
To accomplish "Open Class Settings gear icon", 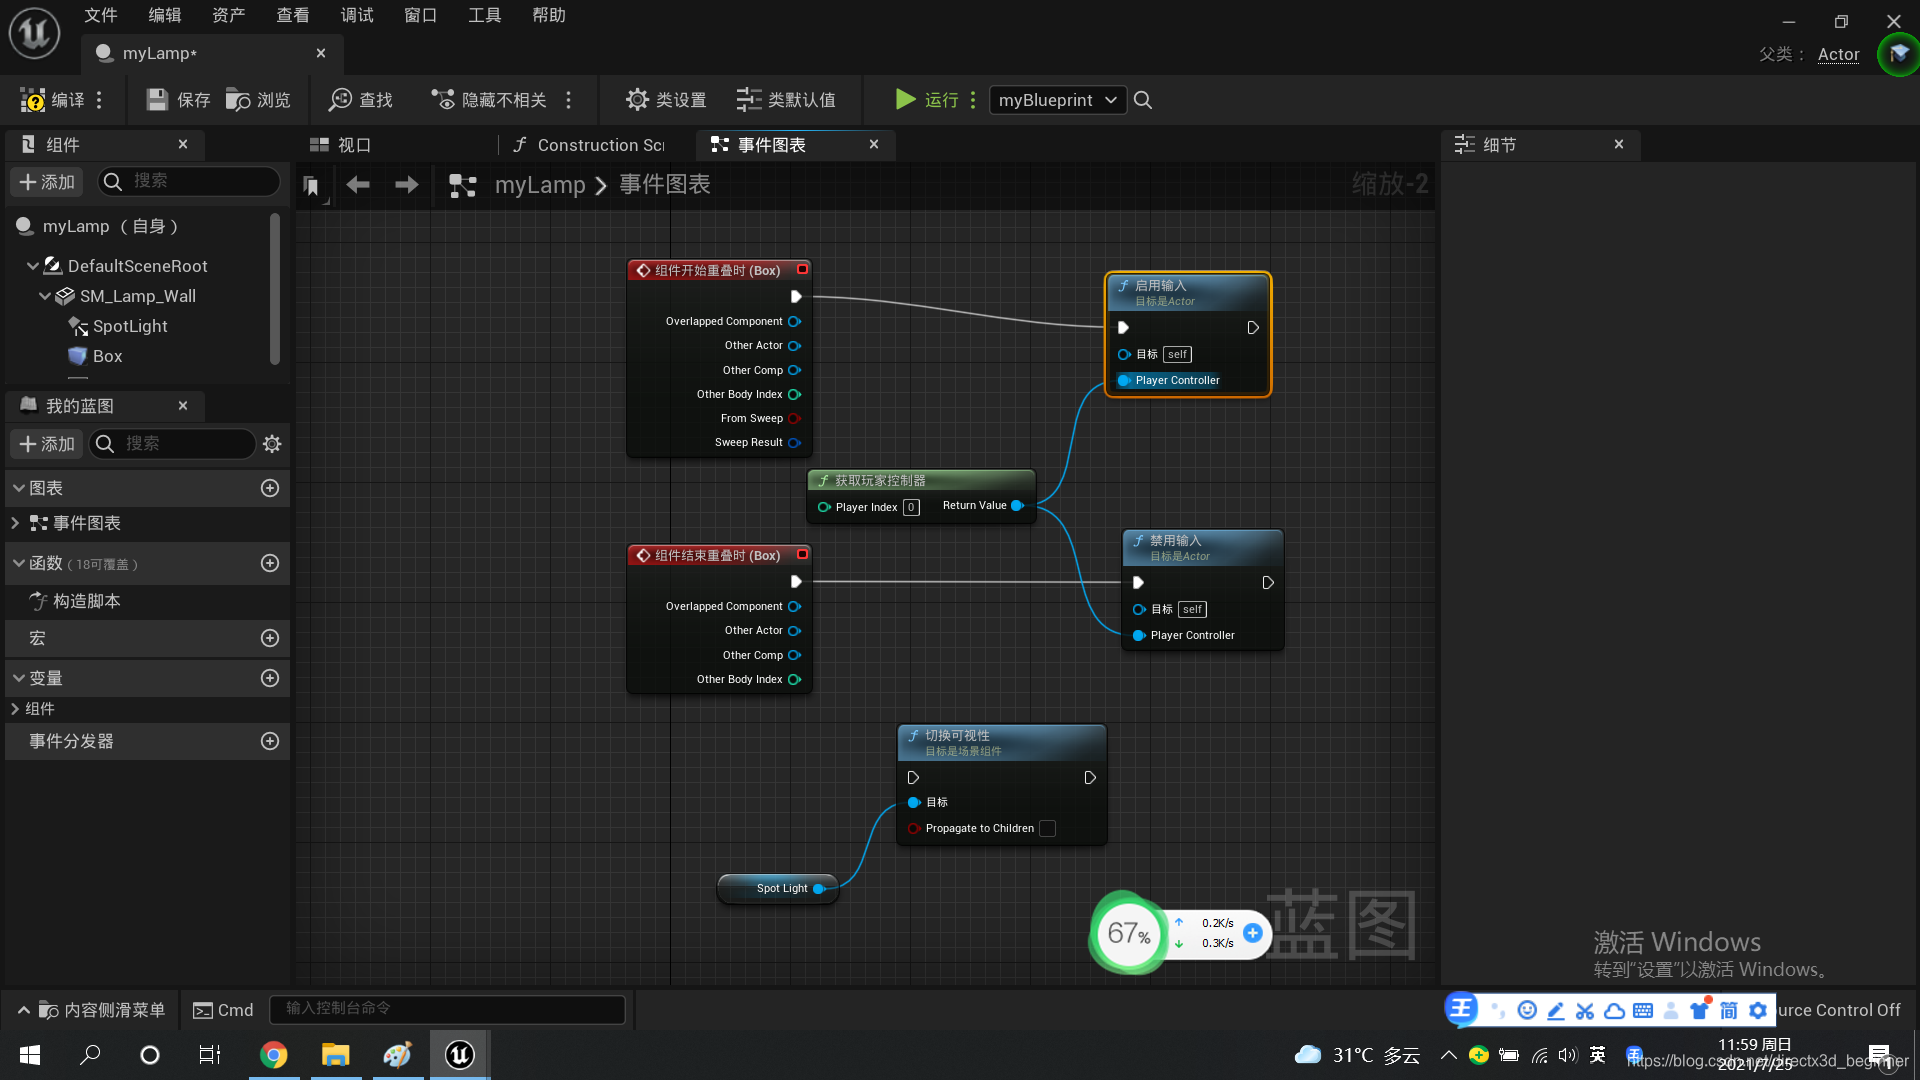I will [x=637, y=100].
